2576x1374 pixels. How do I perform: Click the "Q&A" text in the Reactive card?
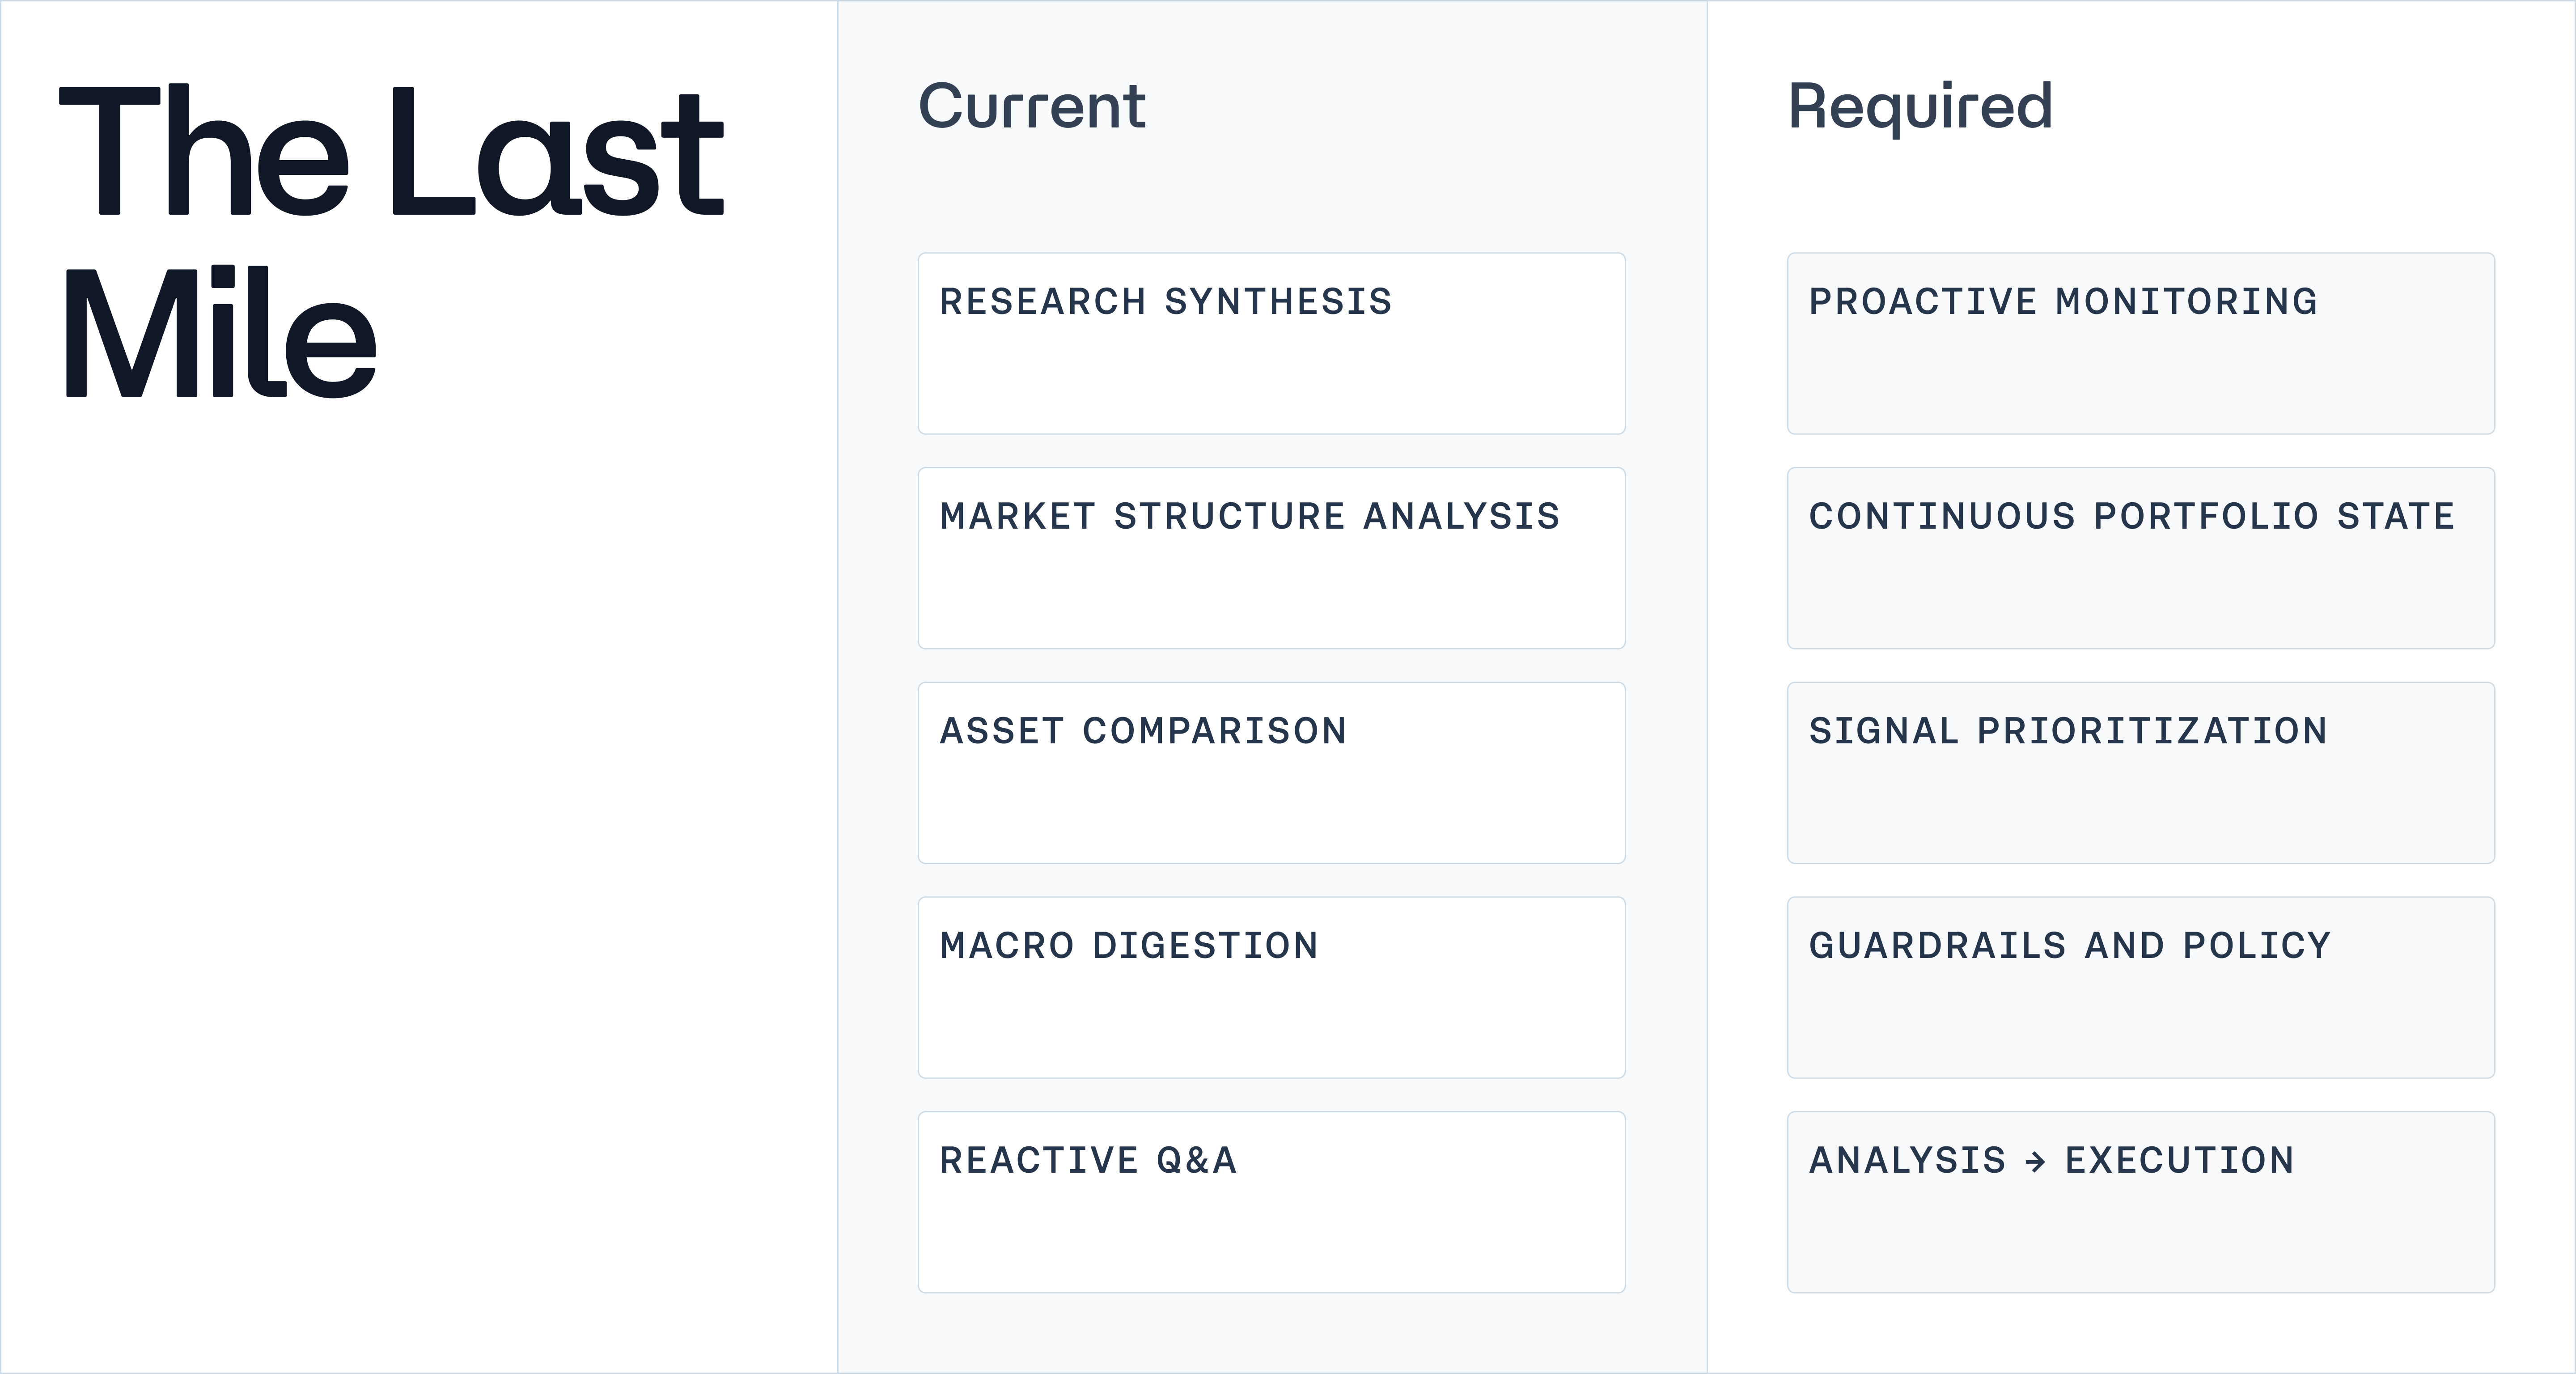[x=1196, y=1161]
